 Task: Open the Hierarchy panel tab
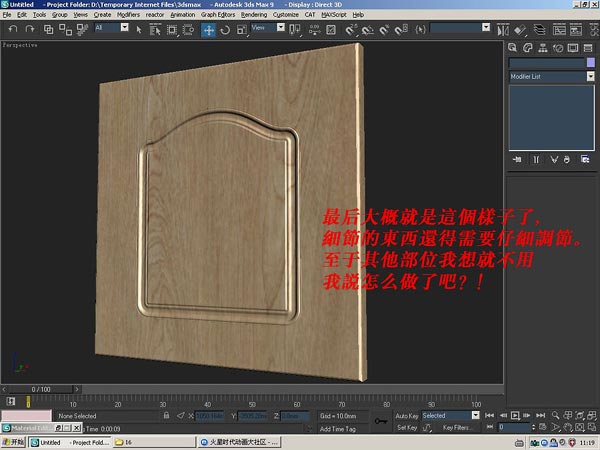(540, 47)
